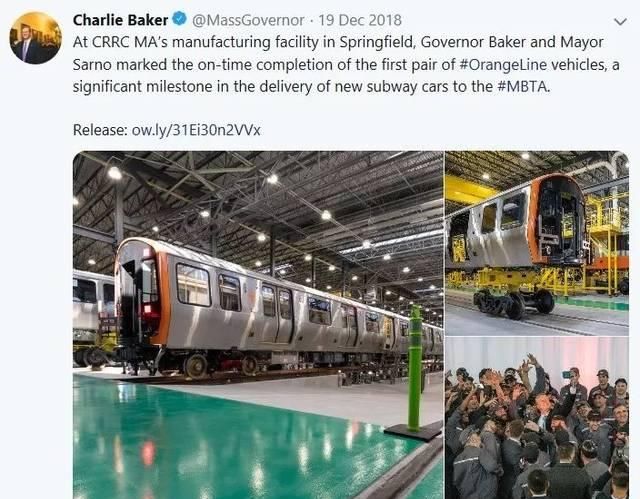Screen dimensions: 640x499
Task: Open the tweet options chevron menu
Action: [x=620, y=22]
